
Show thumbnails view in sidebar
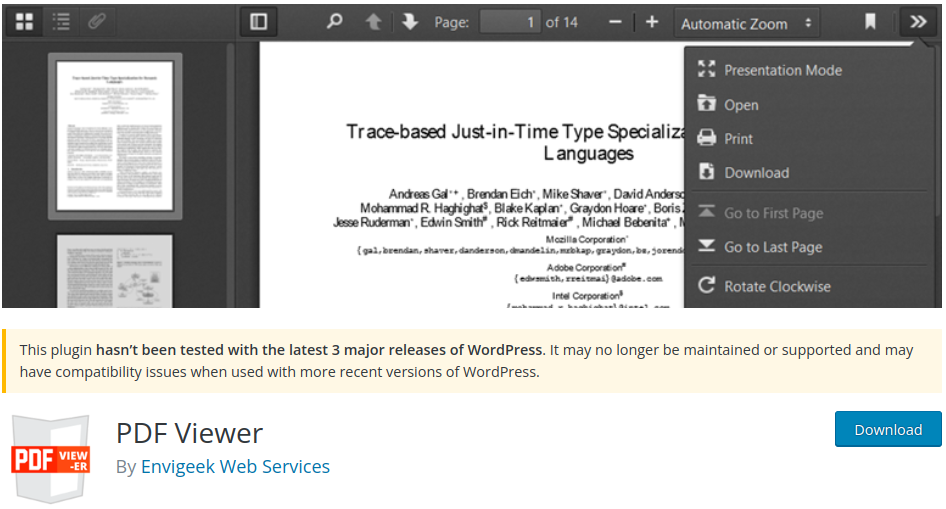pos(24,22)
